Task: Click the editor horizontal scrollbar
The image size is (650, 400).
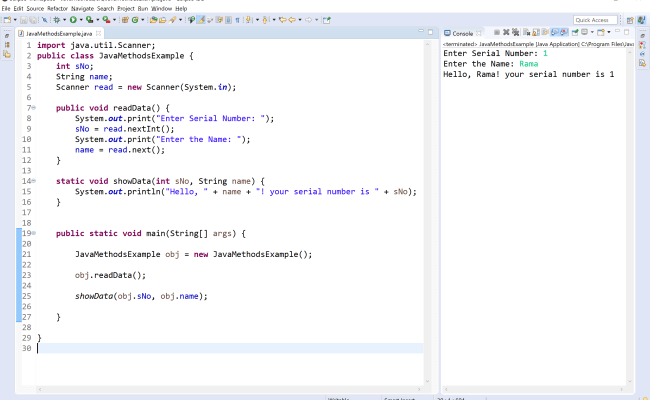Action: pos(229,389)
